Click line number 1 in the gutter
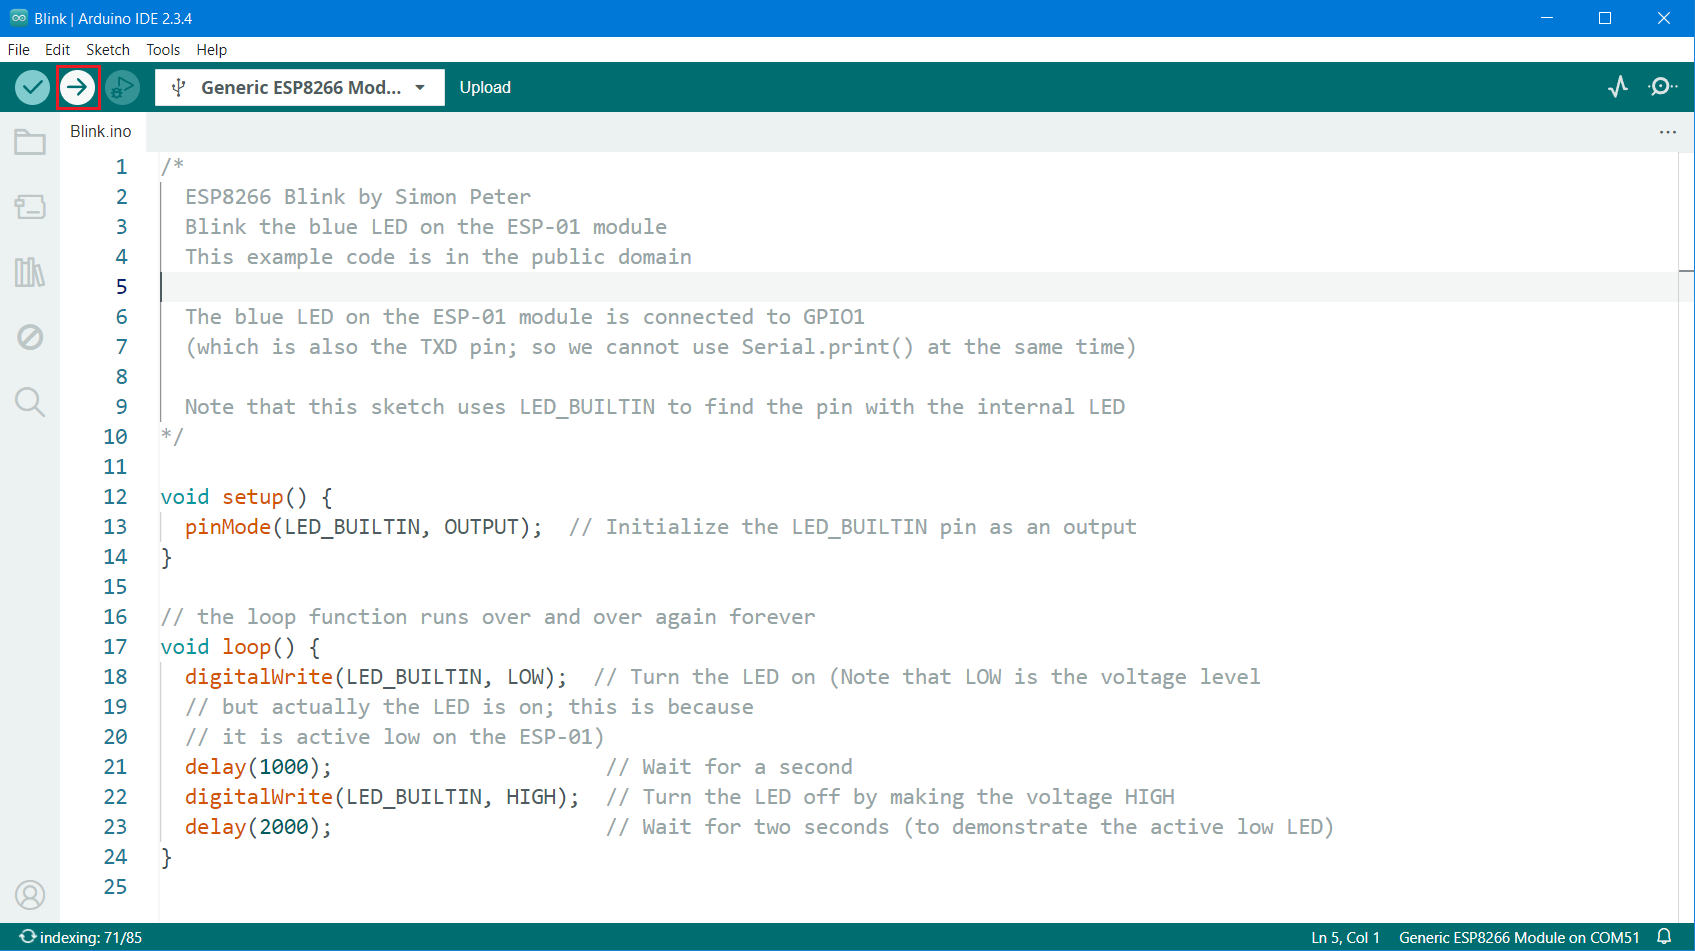 tap(121, 167)
